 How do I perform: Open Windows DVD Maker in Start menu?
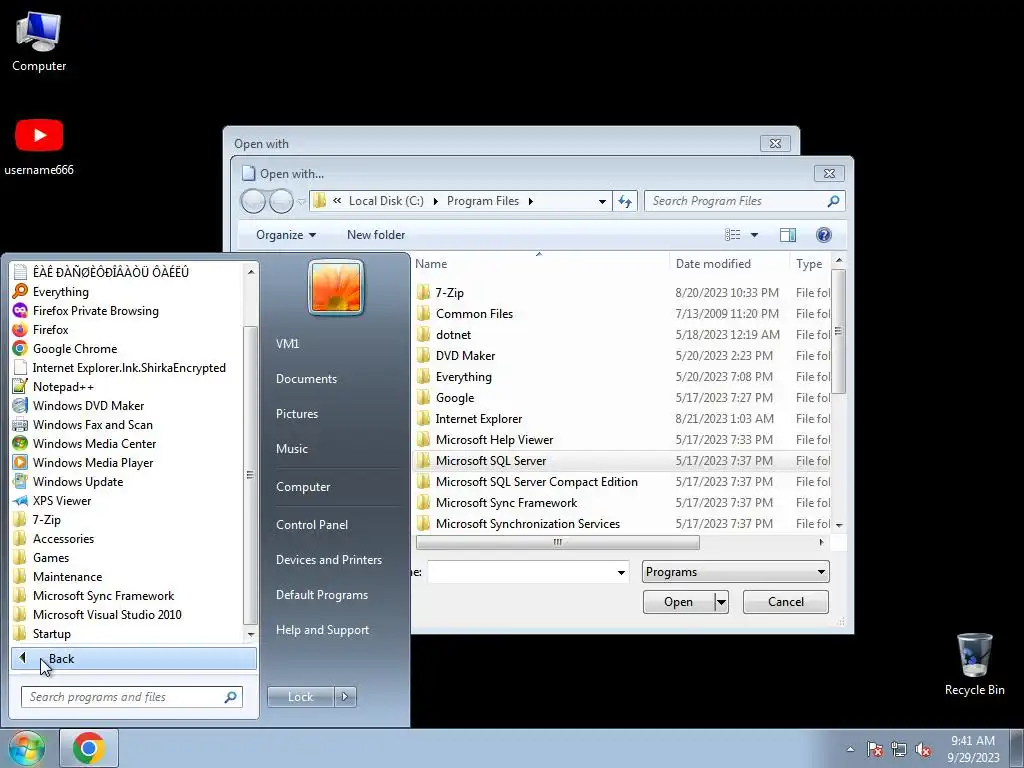click(88, 406)
